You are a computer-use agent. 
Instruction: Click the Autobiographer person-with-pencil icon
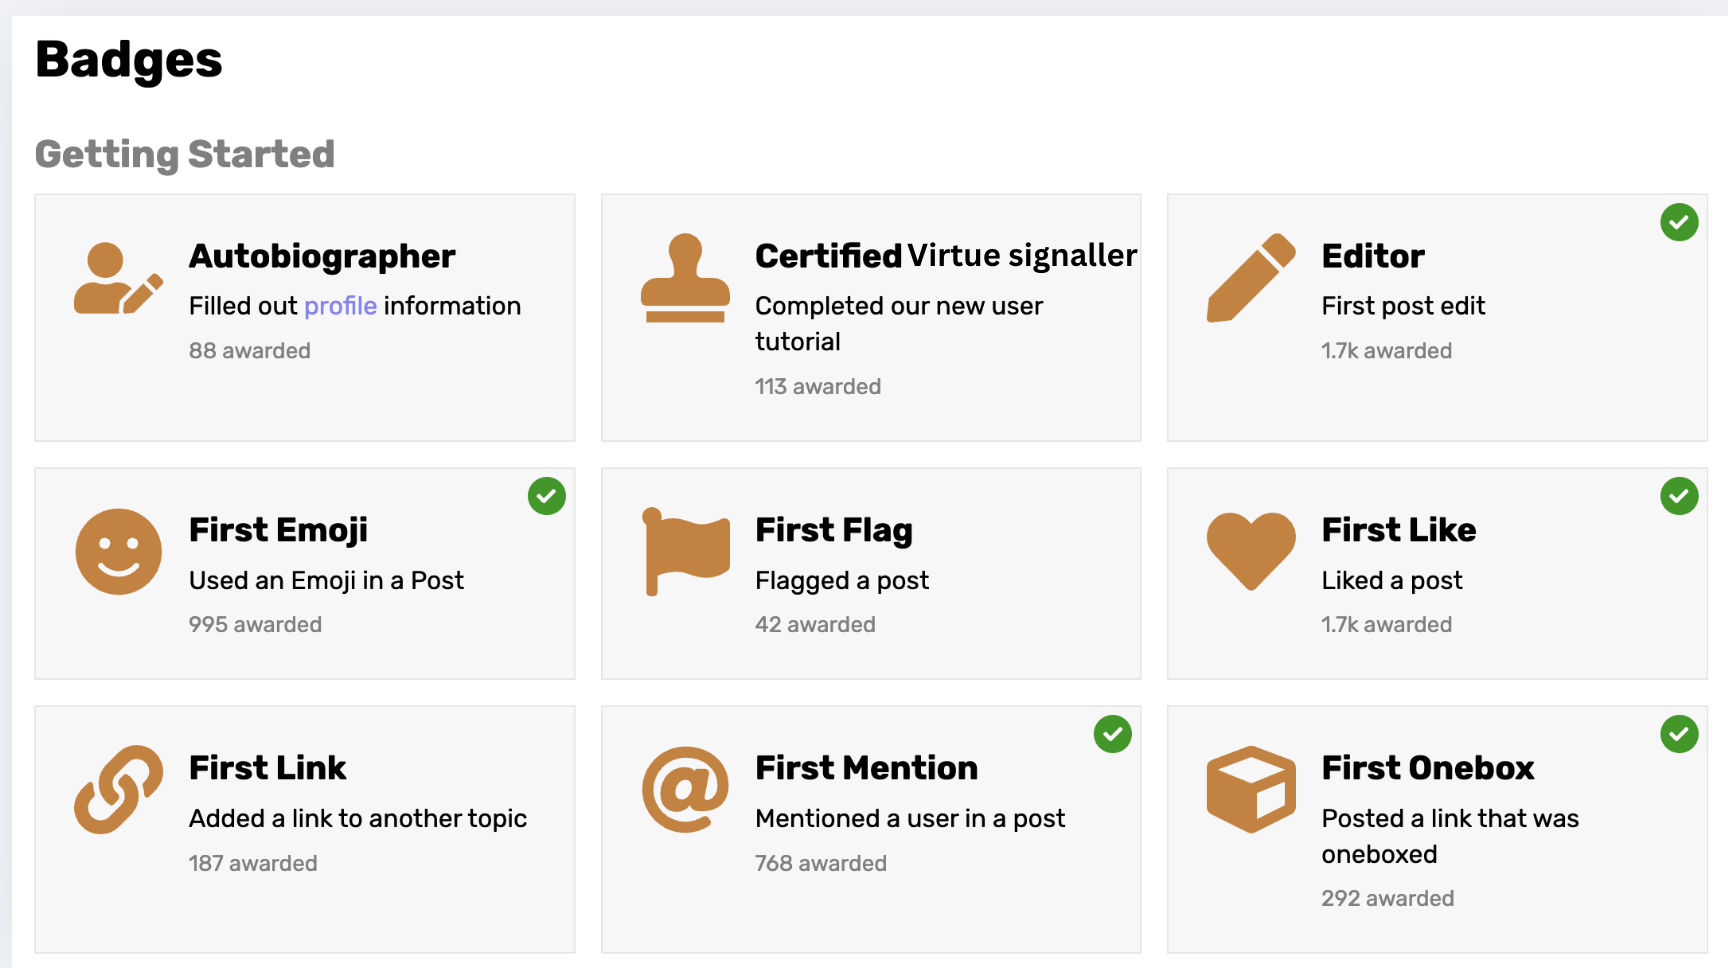(x=118, y=279)
